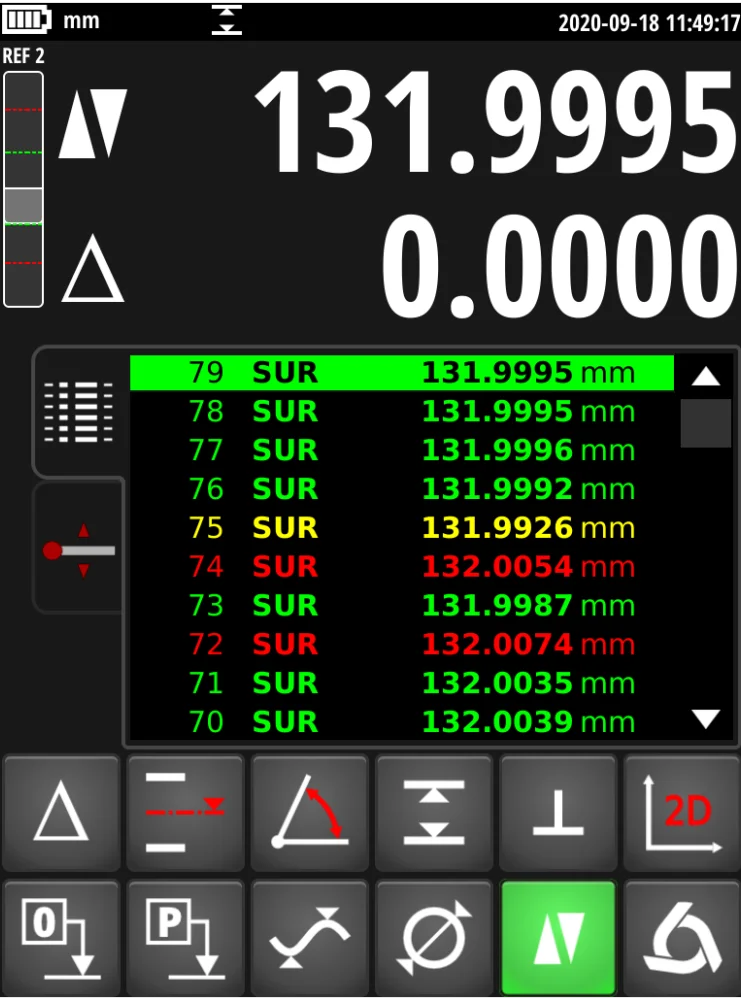The image size is (741, 1000).
Task: Select red row 72 SUR 132.0074 mm
Action: coord(402,644)
